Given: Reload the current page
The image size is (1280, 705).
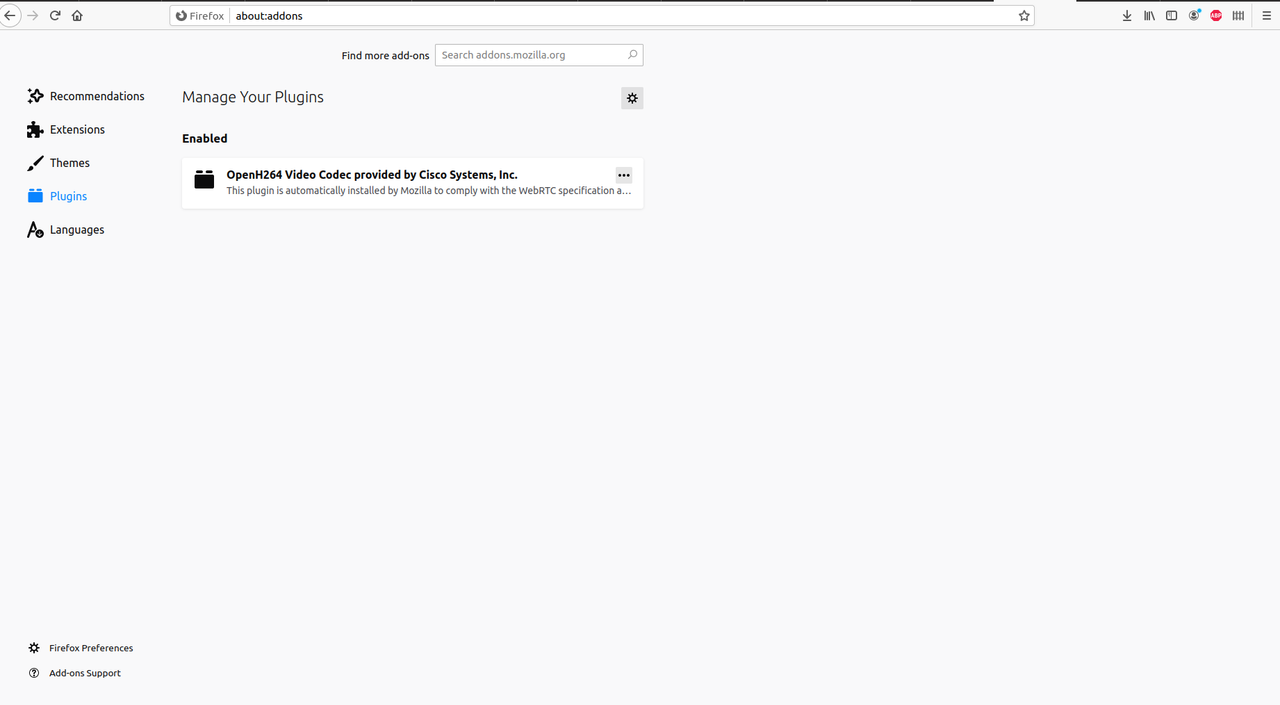Looking at the screenshot, I should click(55, 16).
